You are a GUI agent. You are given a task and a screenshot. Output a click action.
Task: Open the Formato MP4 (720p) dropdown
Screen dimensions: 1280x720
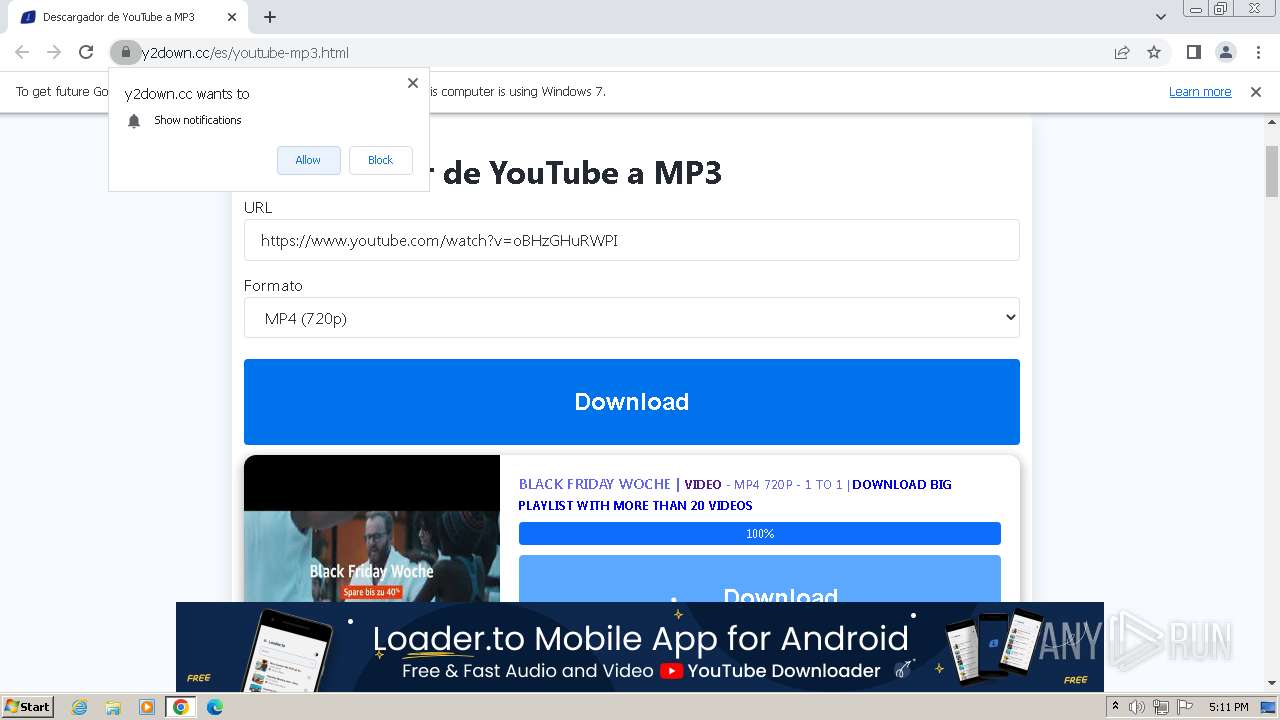click(632, 318)
